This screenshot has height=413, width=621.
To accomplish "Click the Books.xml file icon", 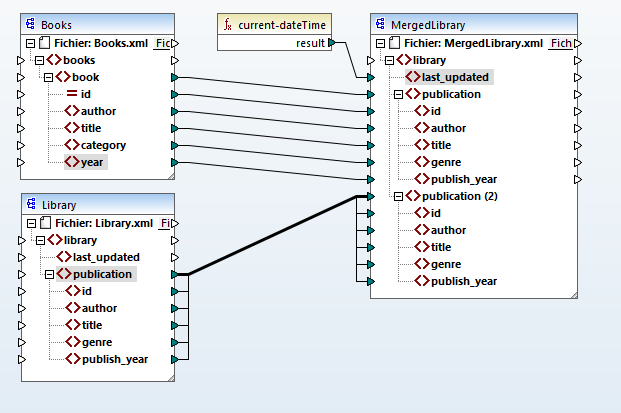I will coord(45,43).
